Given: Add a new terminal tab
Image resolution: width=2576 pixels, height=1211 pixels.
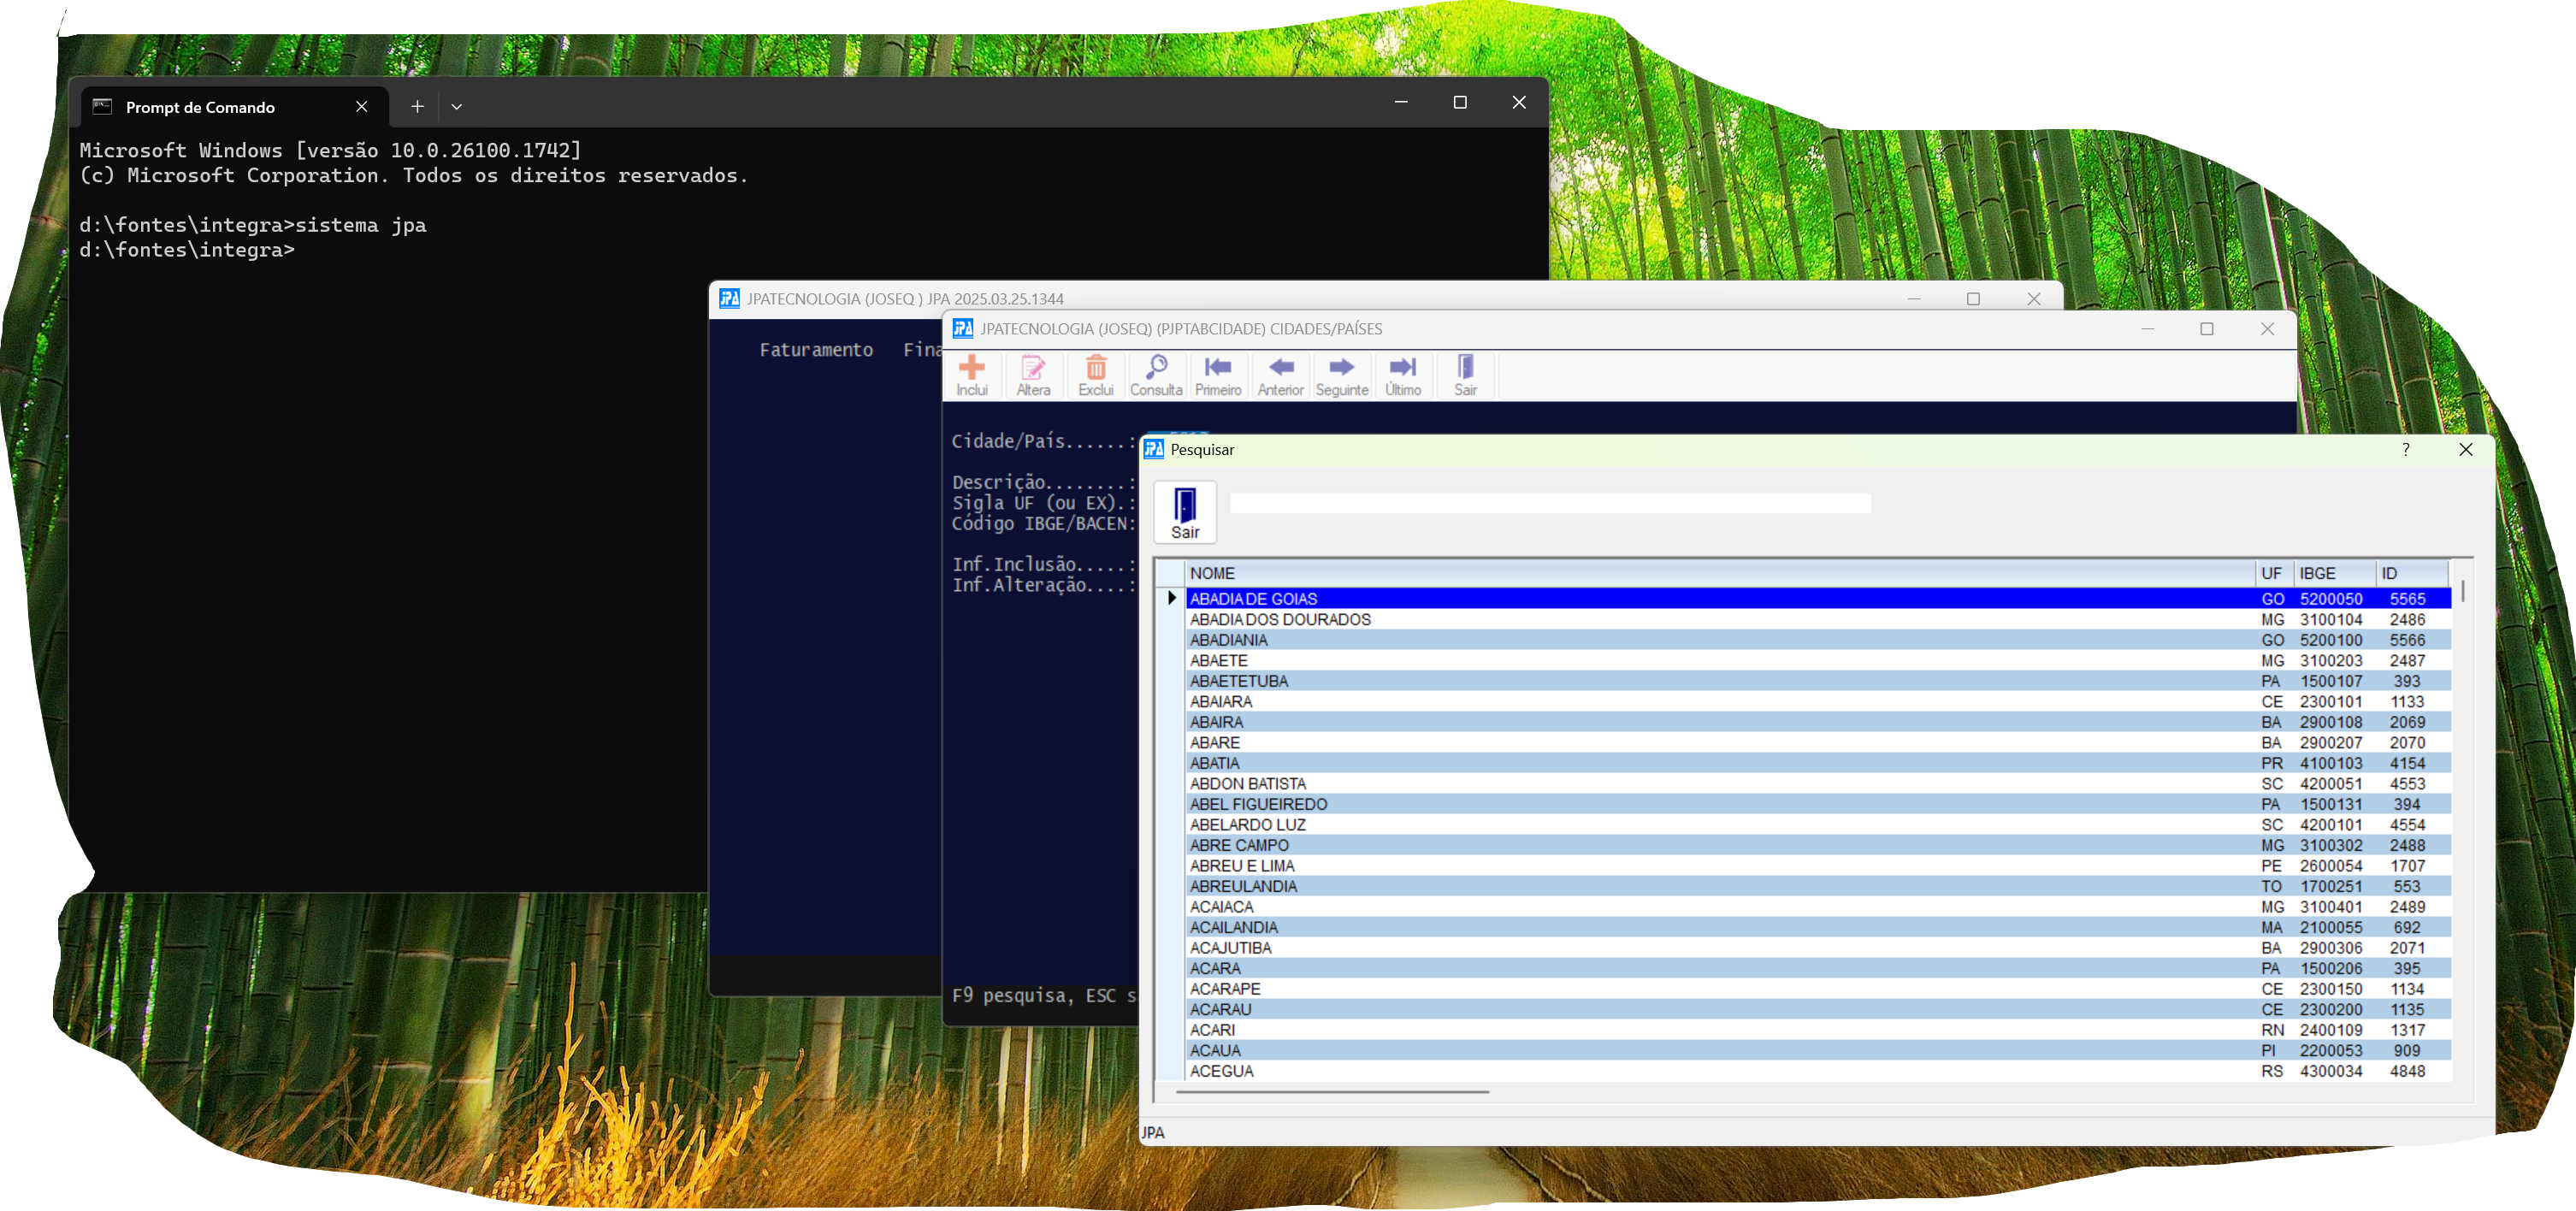Looking at the screenshot, I should (x=417, y=107).
